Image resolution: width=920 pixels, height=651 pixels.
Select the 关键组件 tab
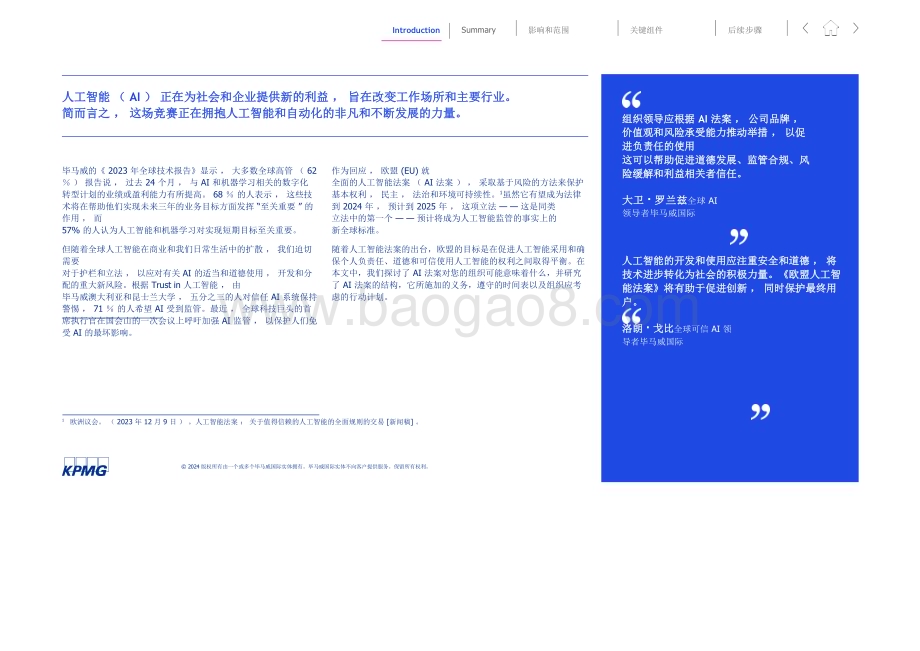pos(646,30)
